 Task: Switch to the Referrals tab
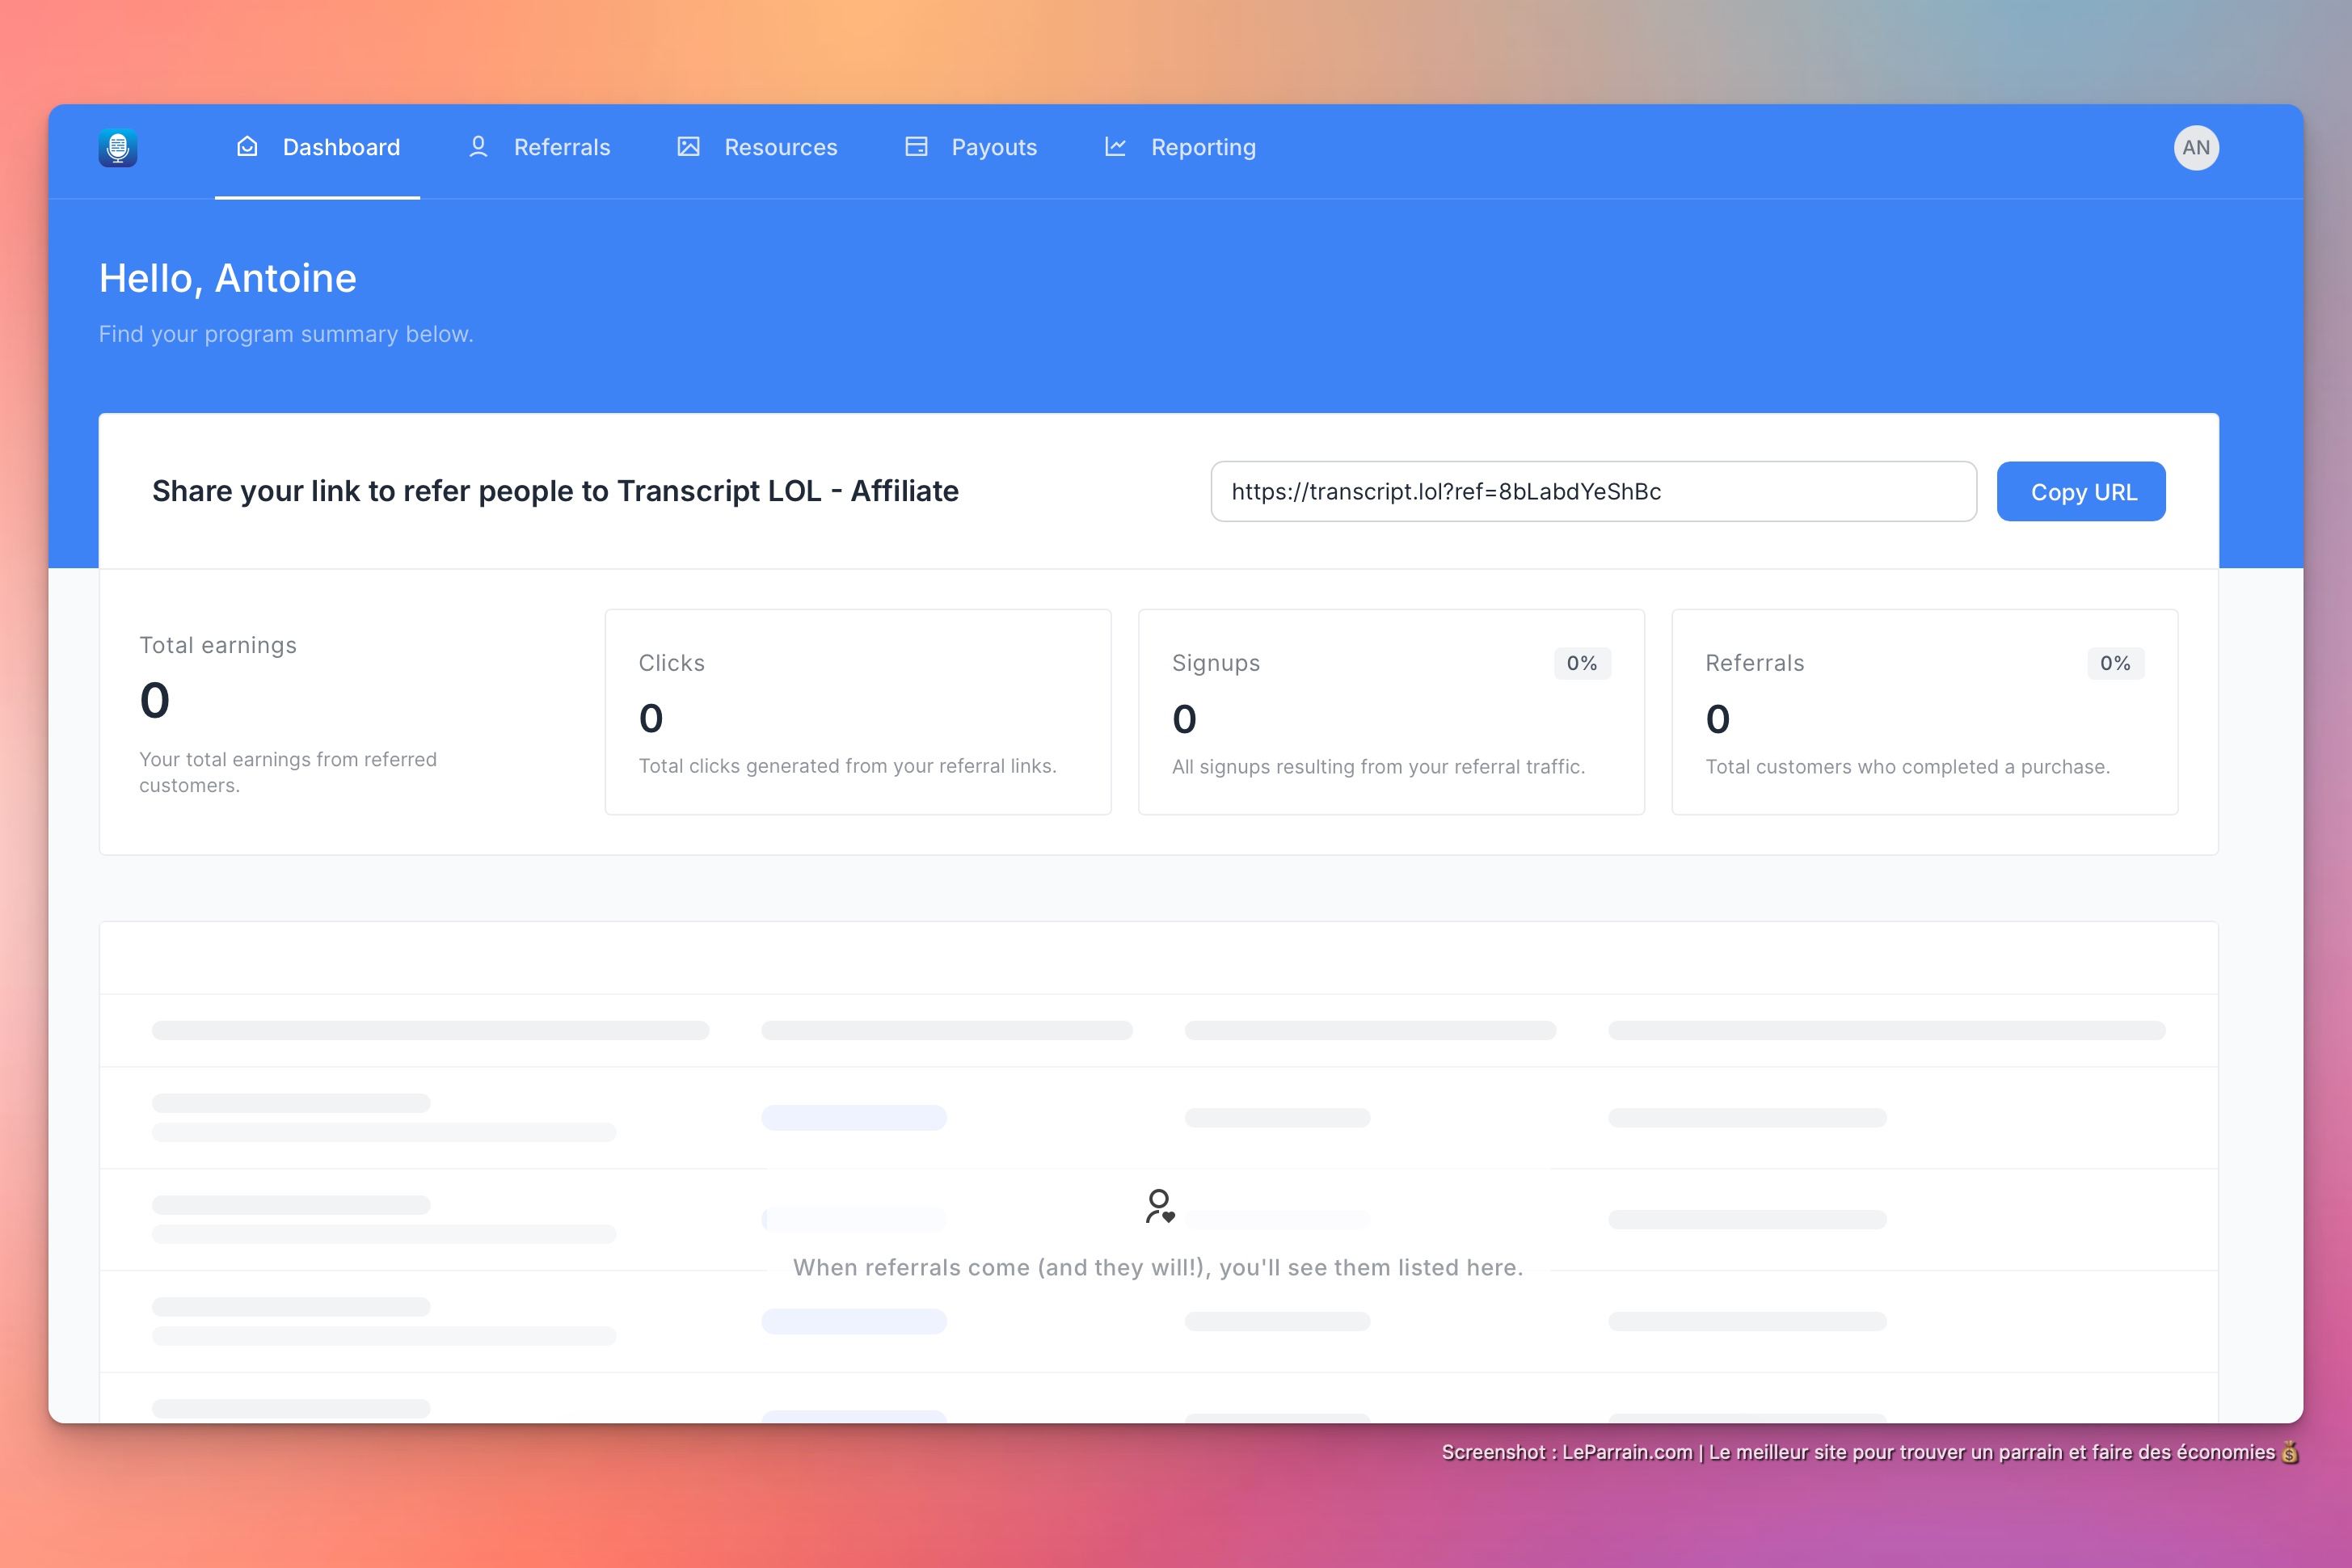pyautogui.click(x=561, y=148)
